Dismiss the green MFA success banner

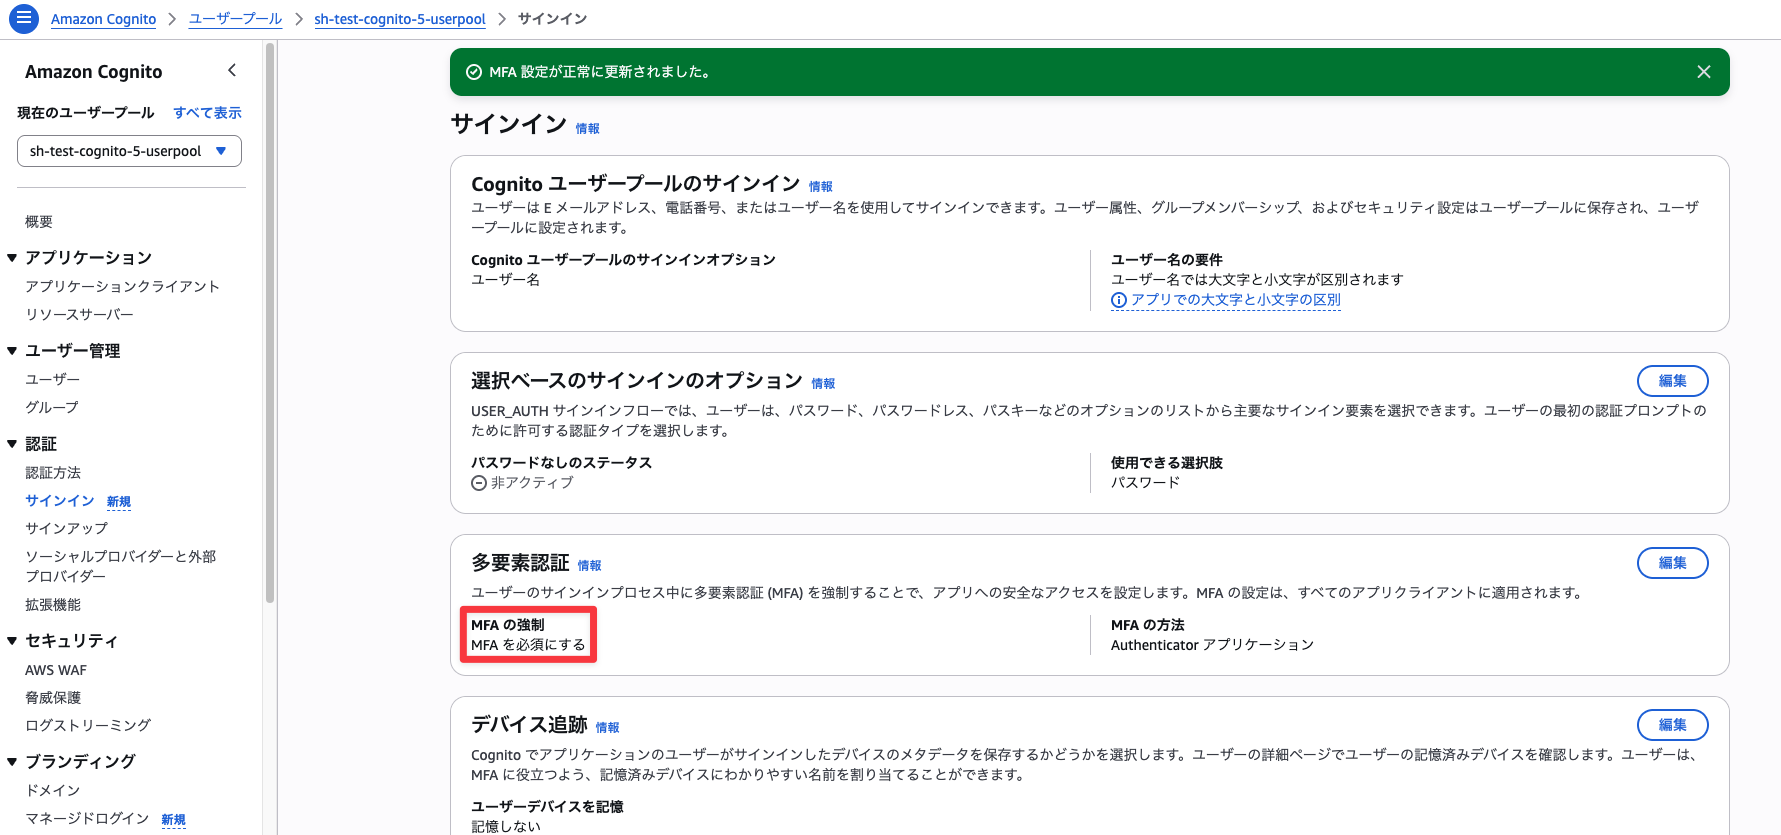click(1704, 72)
